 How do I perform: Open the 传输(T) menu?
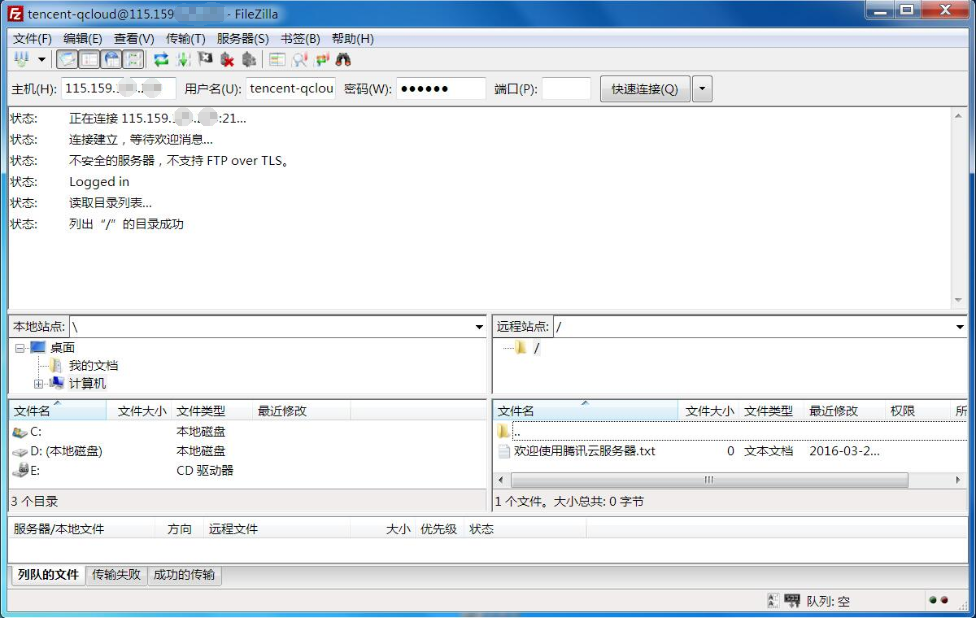pos(185,38)
